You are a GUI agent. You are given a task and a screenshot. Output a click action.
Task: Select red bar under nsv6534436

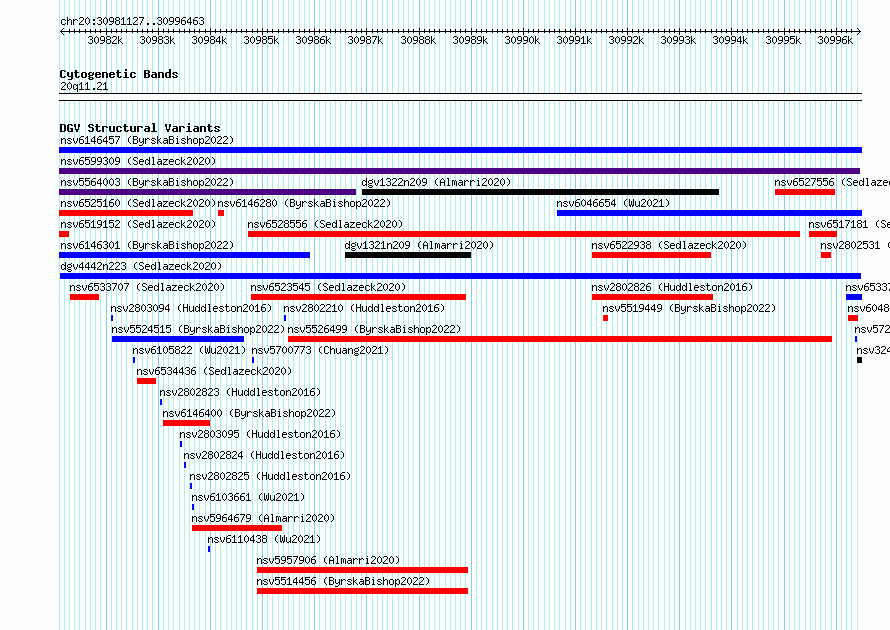[146, 381]
